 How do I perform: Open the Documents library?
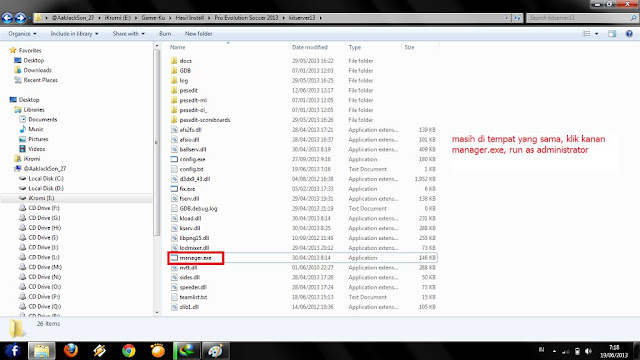(42, 120)
